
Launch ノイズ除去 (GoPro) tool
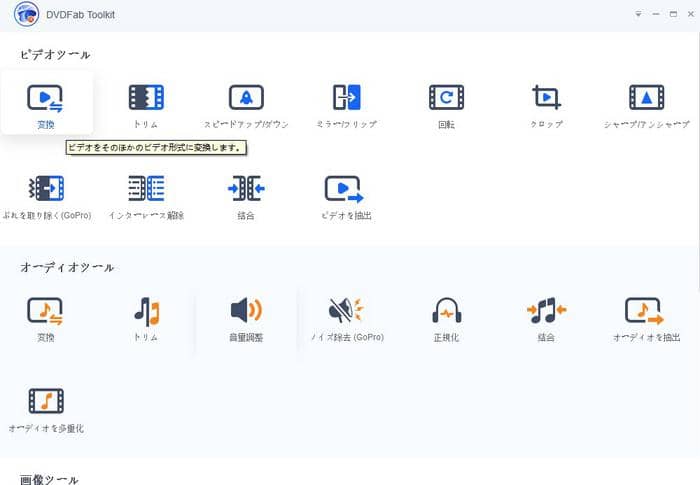(x=347, y=318)
